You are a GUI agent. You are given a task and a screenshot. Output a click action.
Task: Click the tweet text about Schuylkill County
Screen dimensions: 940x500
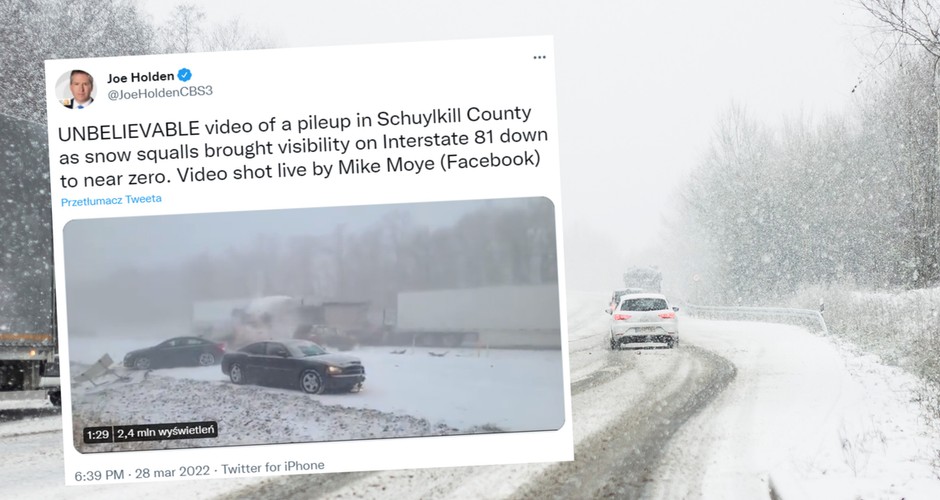(302, 146)
